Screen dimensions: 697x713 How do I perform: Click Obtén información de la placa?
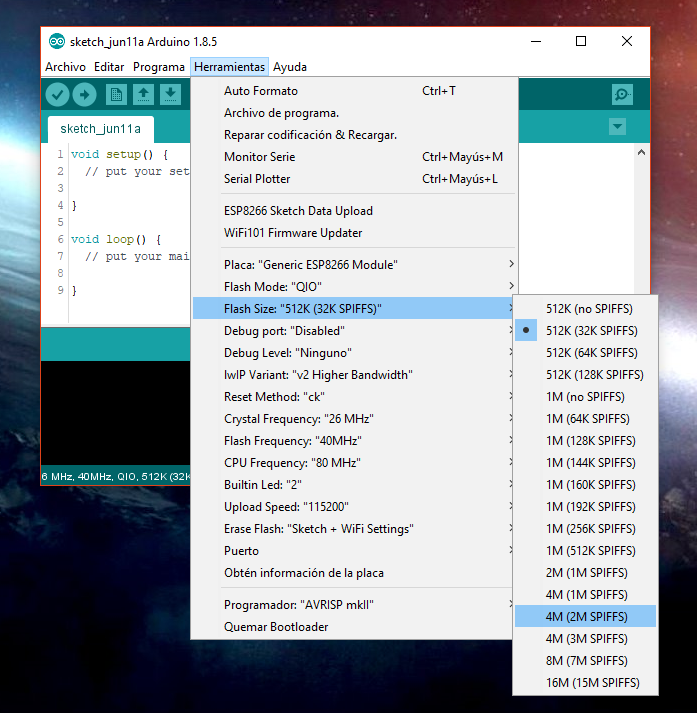354,573
